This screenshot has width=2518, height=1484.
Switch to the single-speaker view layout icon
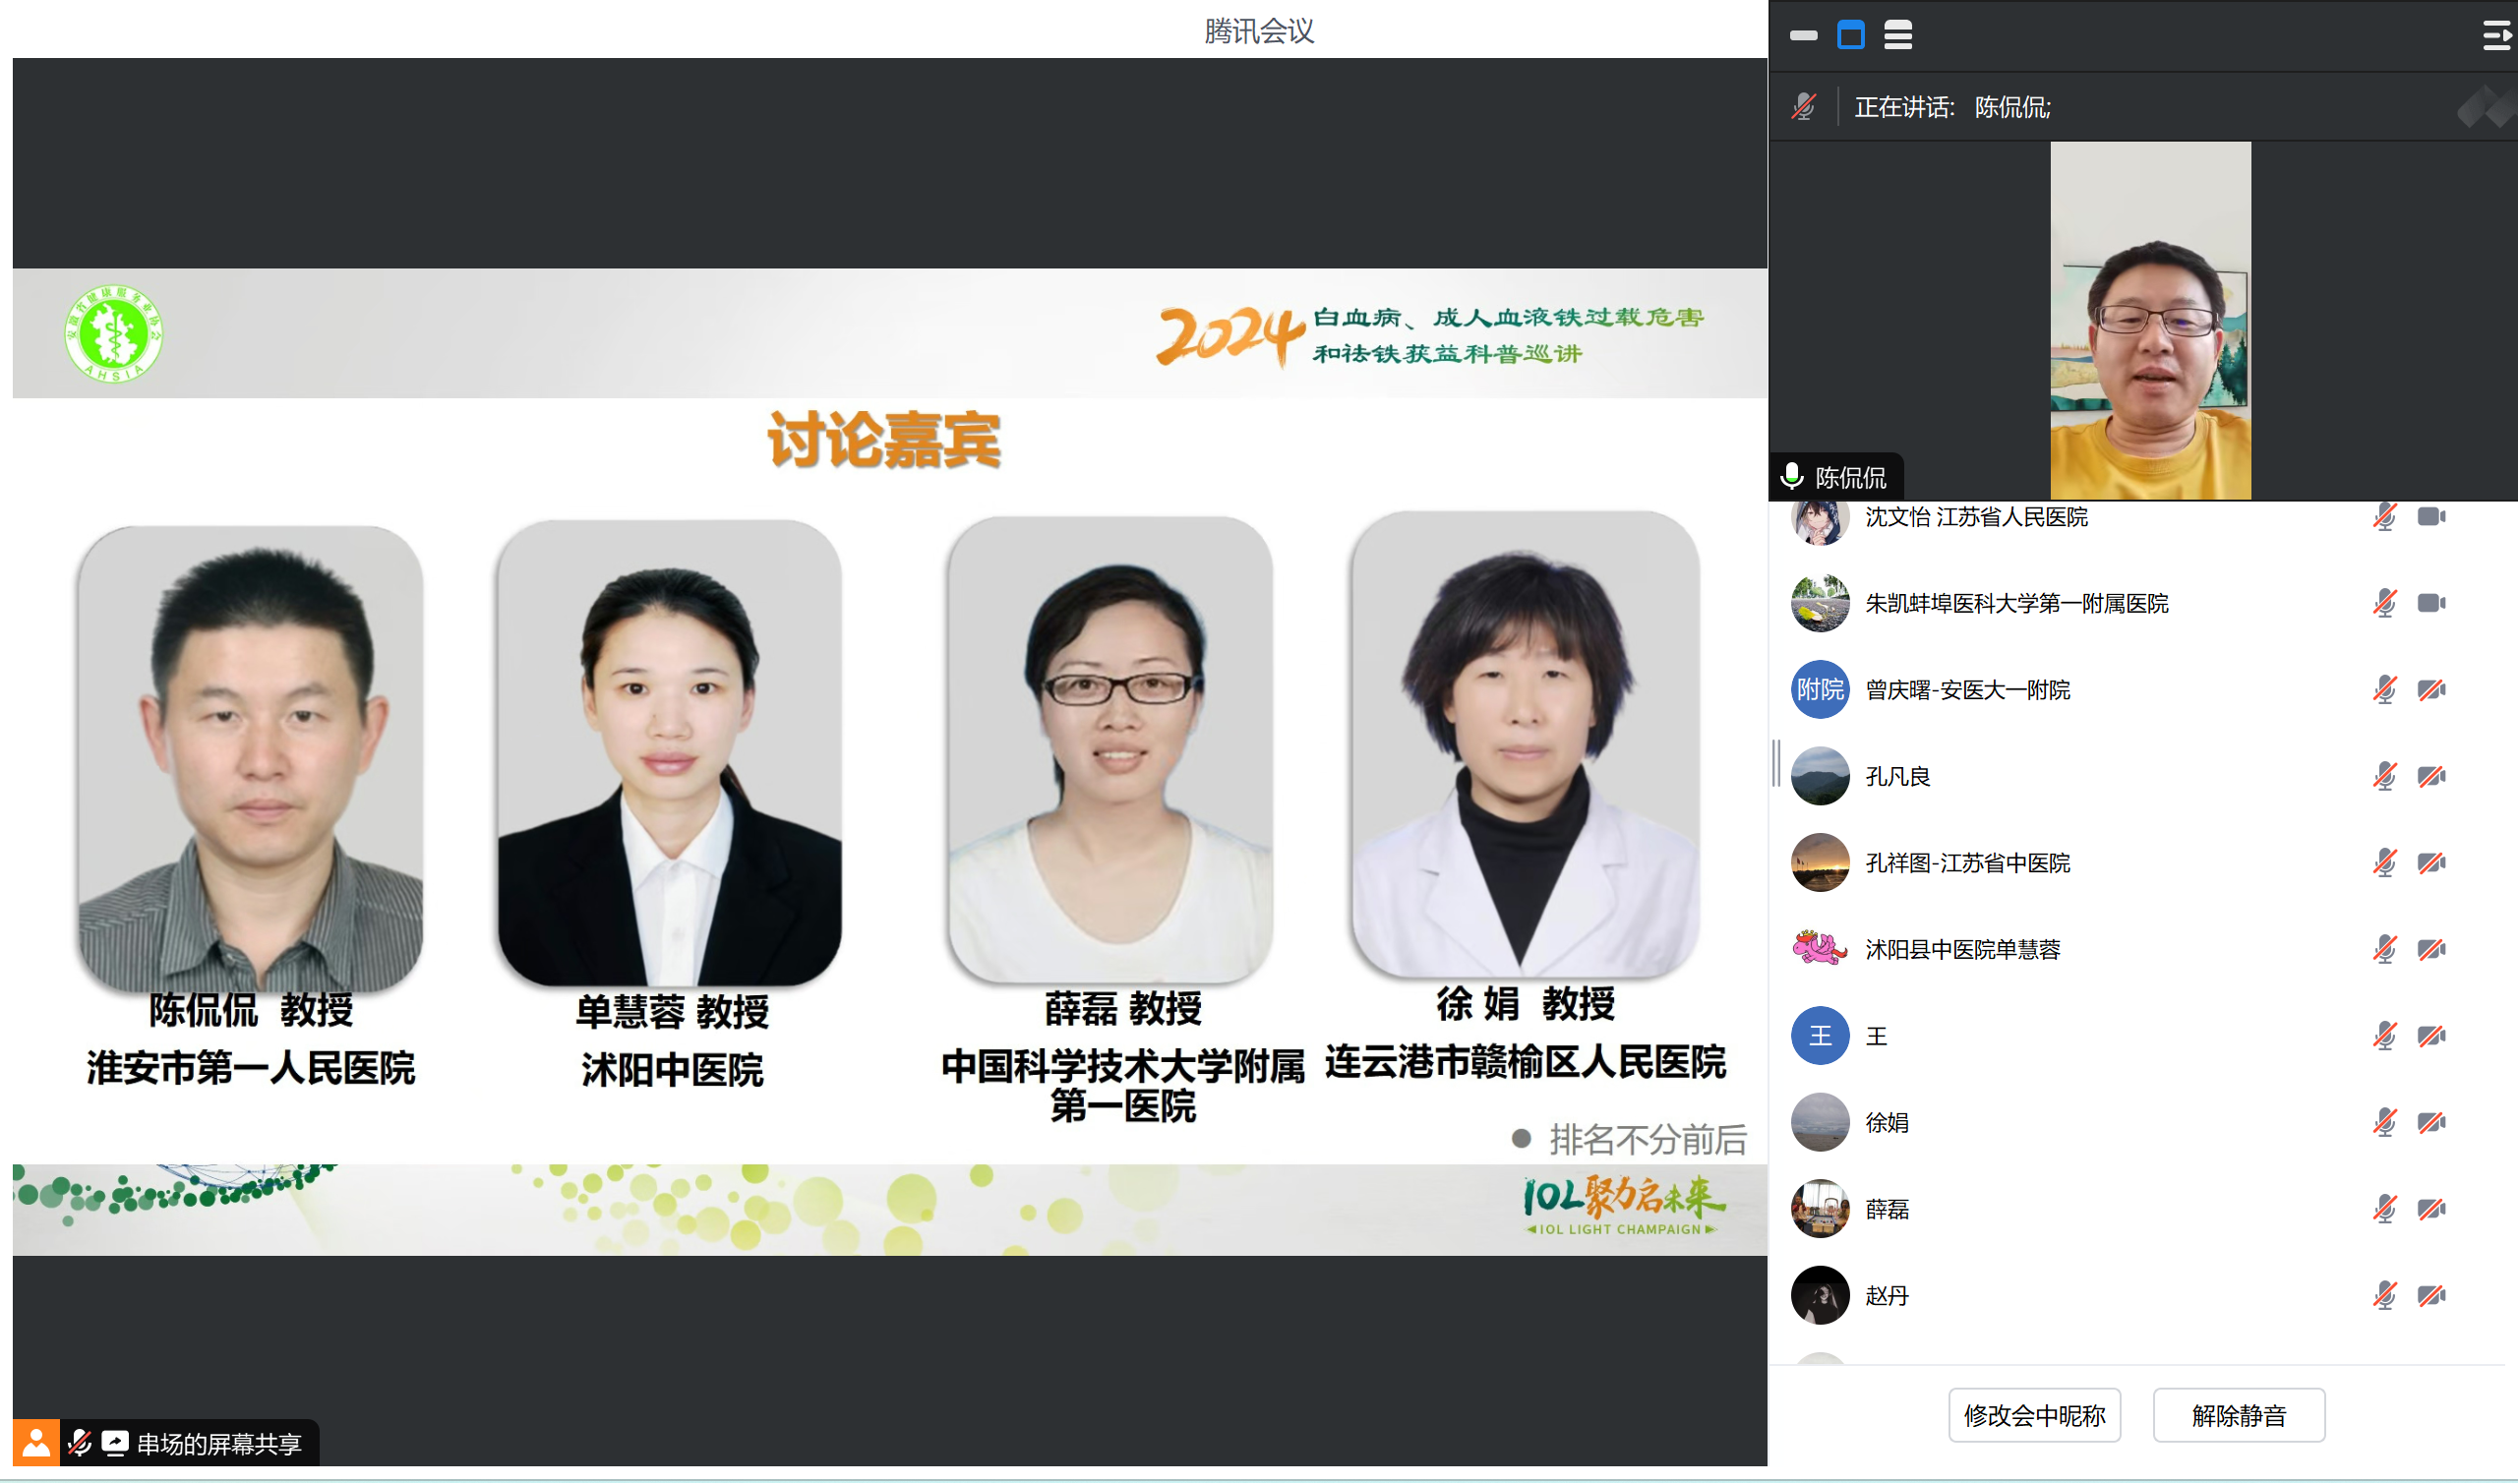pos(1850,35)
